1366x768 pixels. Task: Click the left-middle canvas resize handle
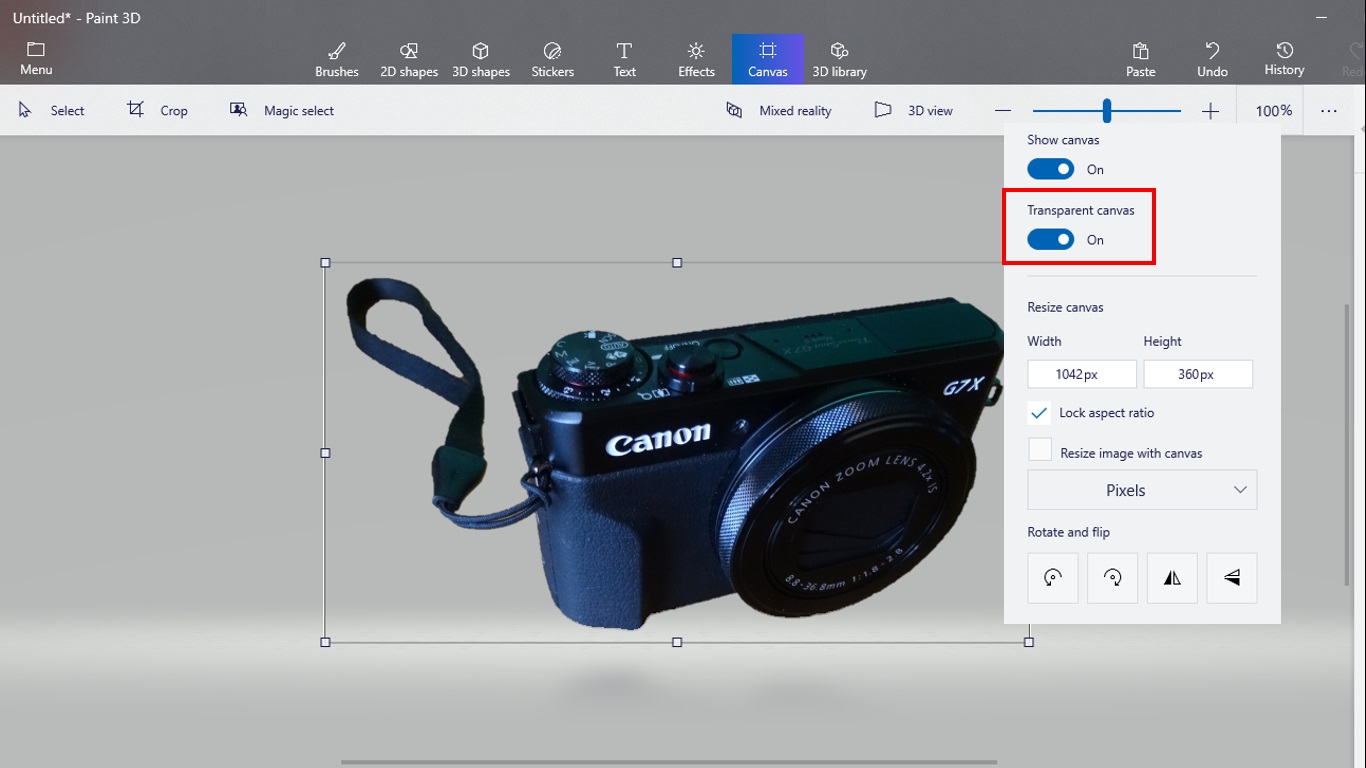pos(325,453)
